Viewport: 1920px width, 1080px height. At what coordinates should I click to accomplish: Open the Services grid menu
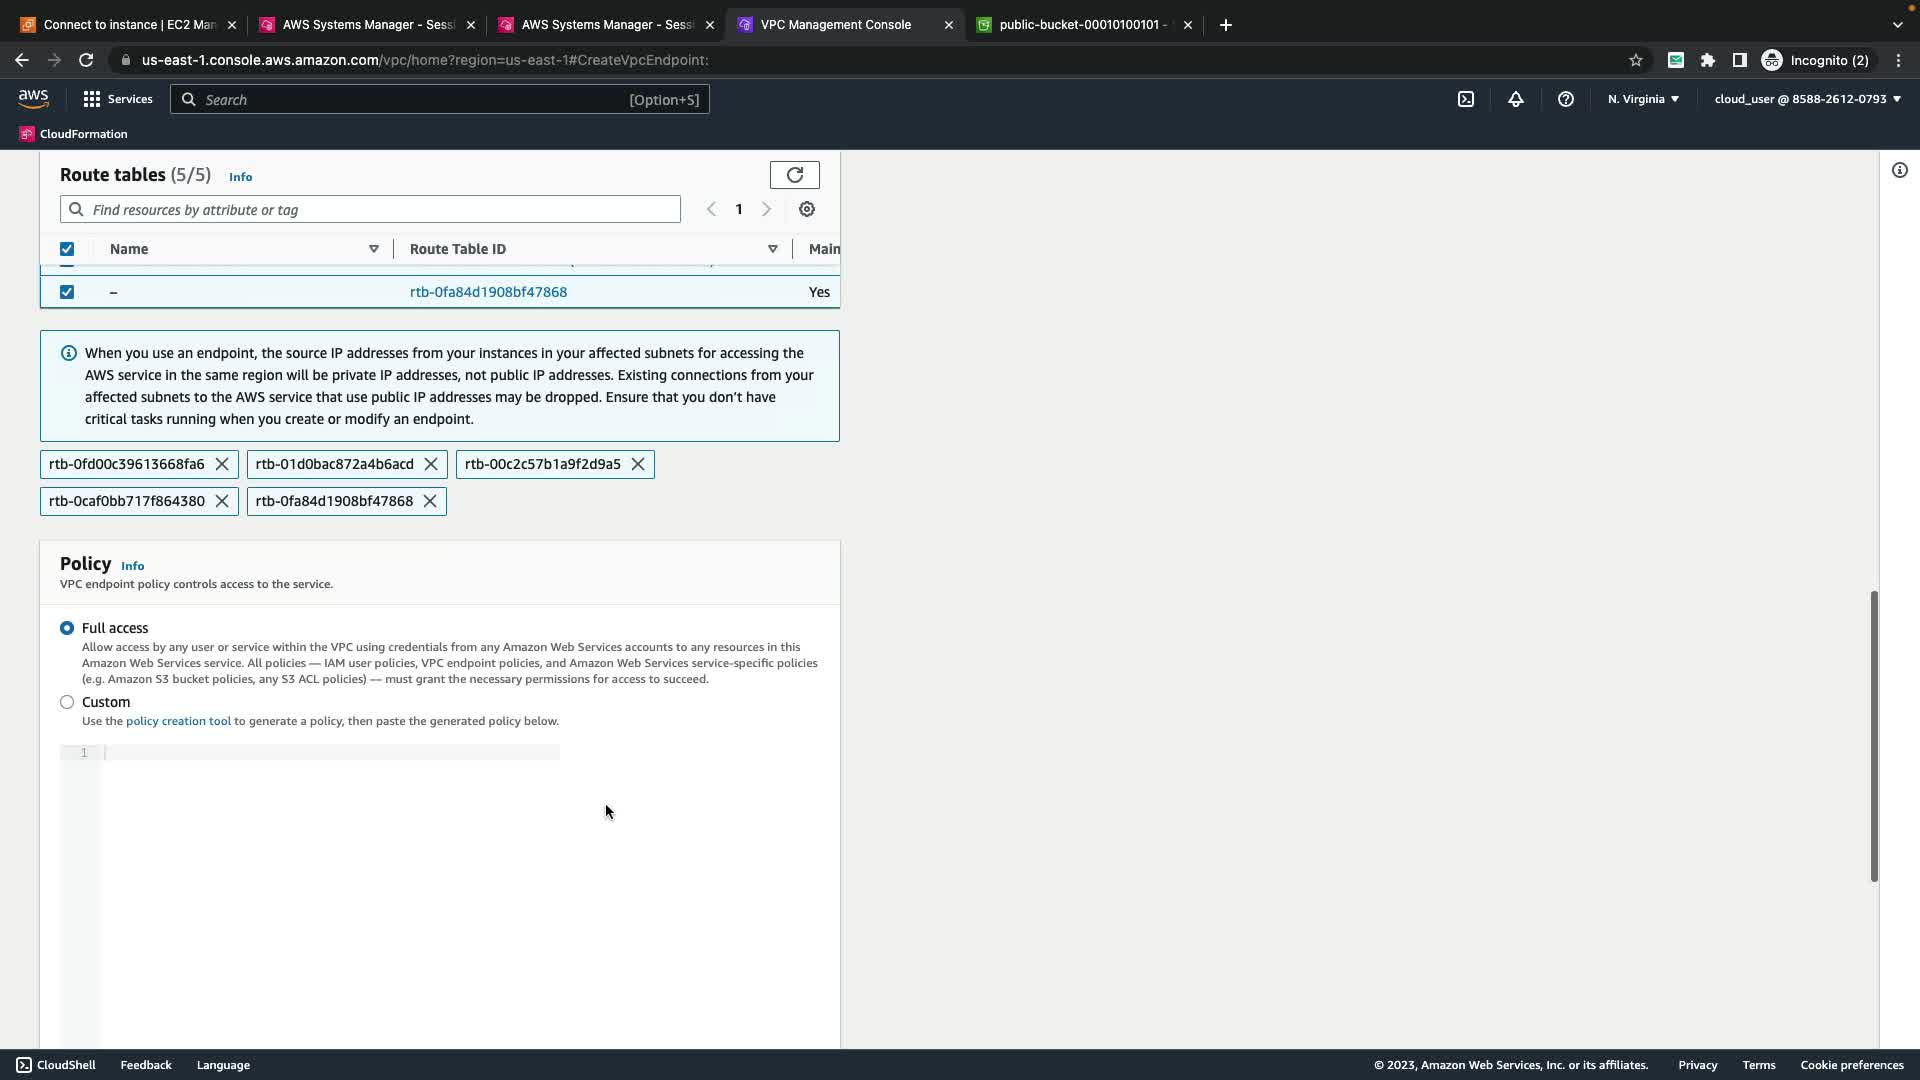click(x=92, y=99)
